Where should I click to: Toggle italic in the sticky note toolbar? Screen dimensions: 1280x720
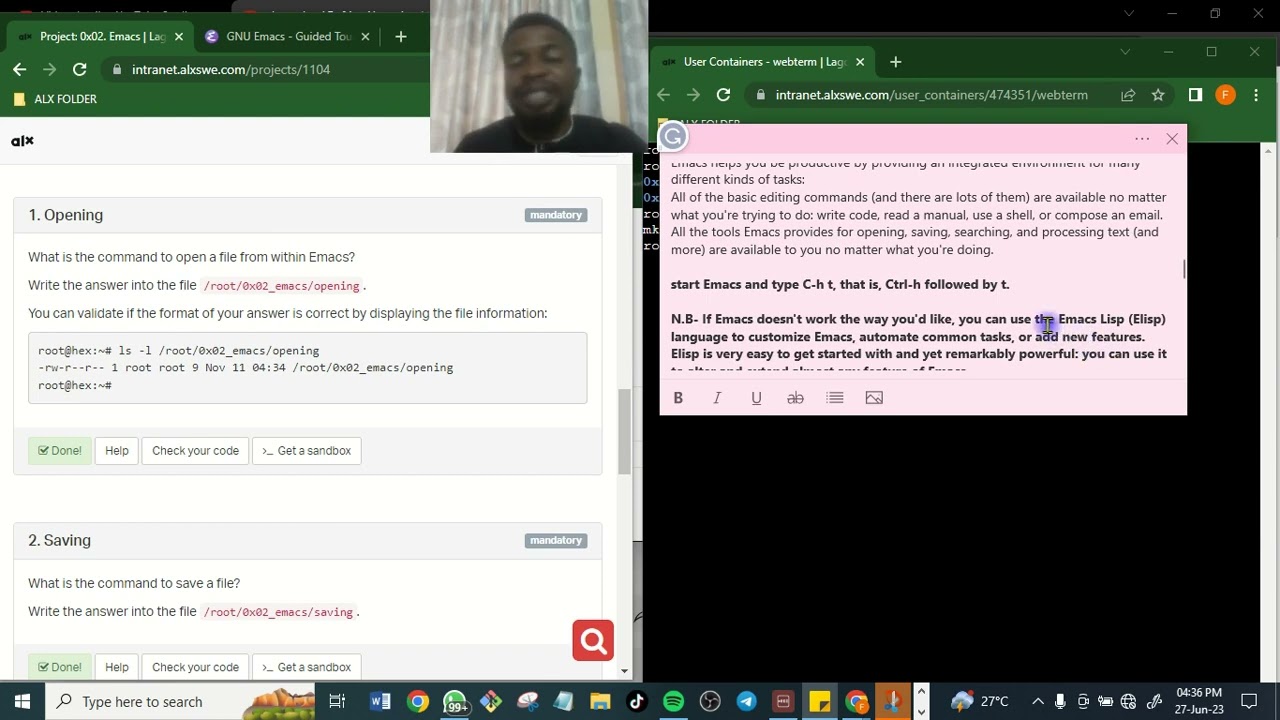pos(717,398)
